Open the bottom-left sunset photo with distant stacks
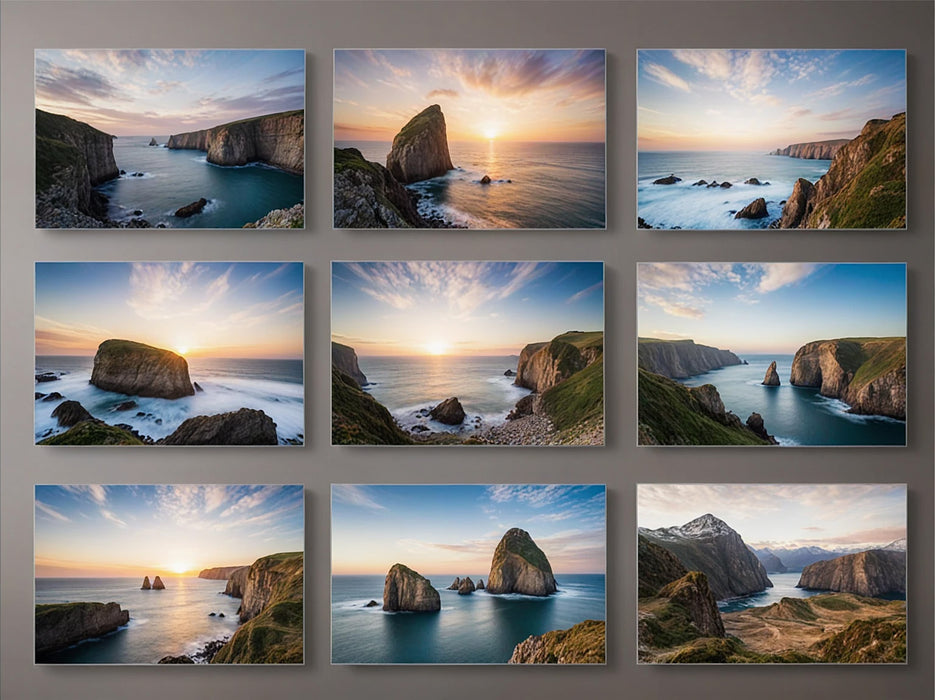This screenshot has width=935, height=700. [169, 573]
